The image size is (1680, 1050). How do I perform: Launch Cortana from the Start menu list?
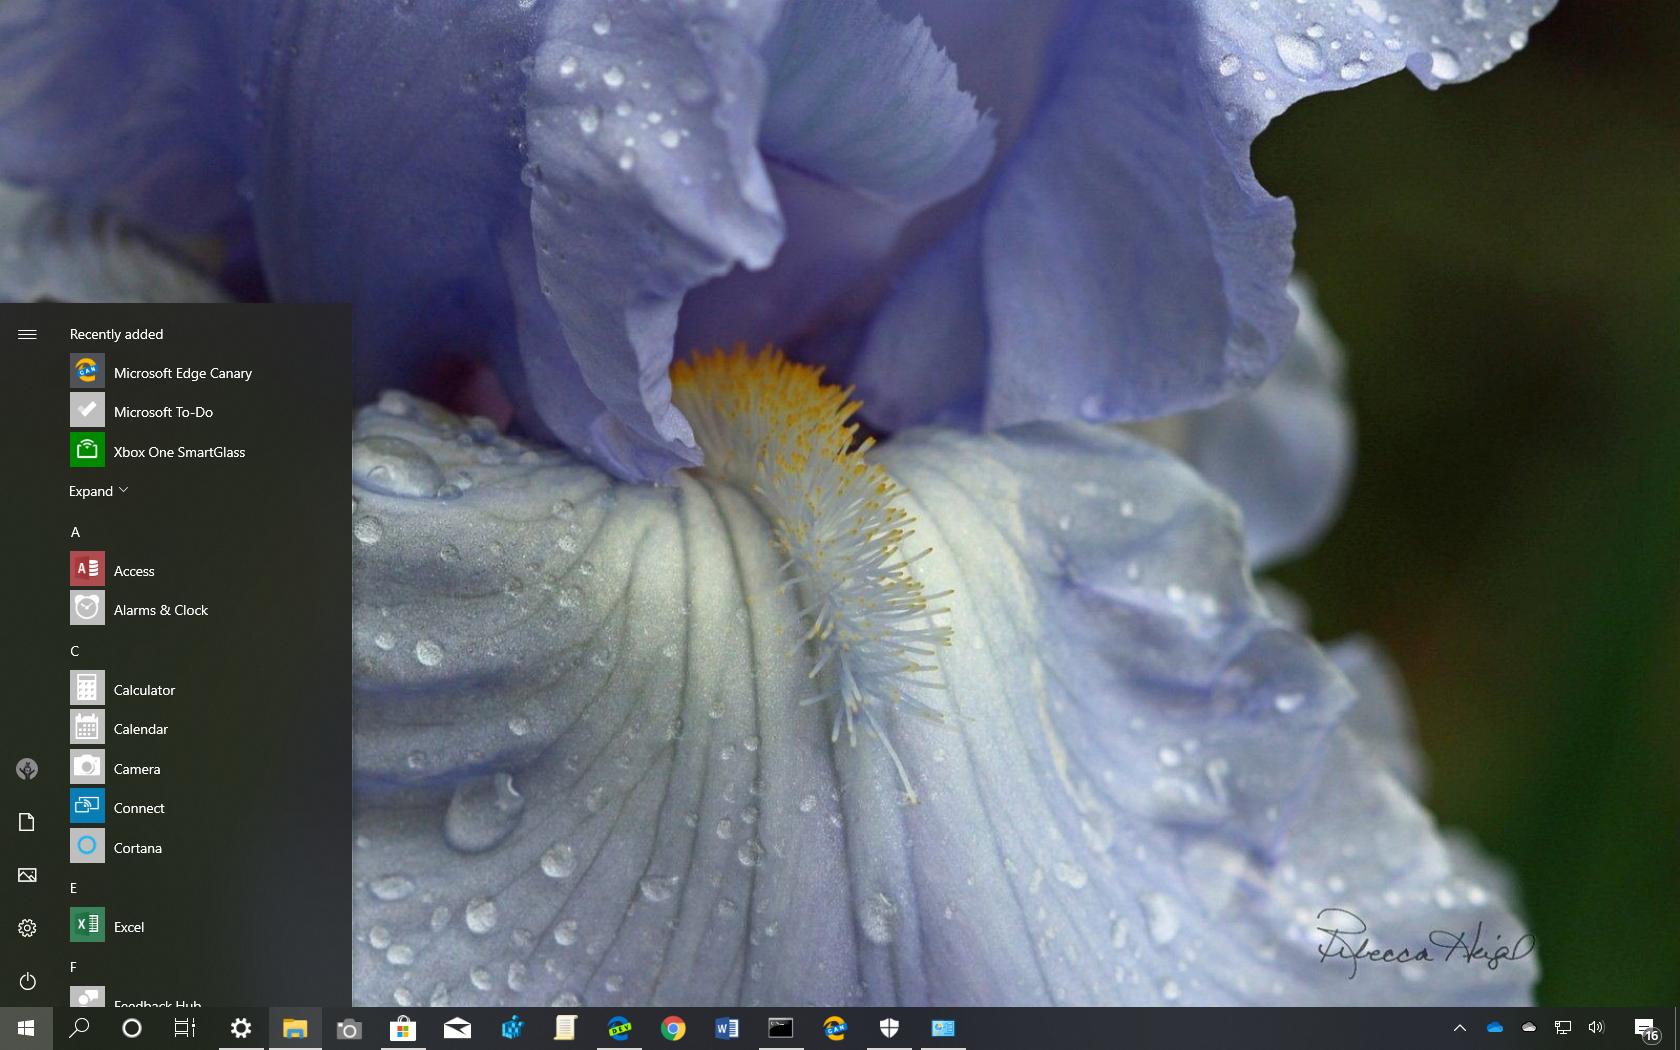coord(137,847)
